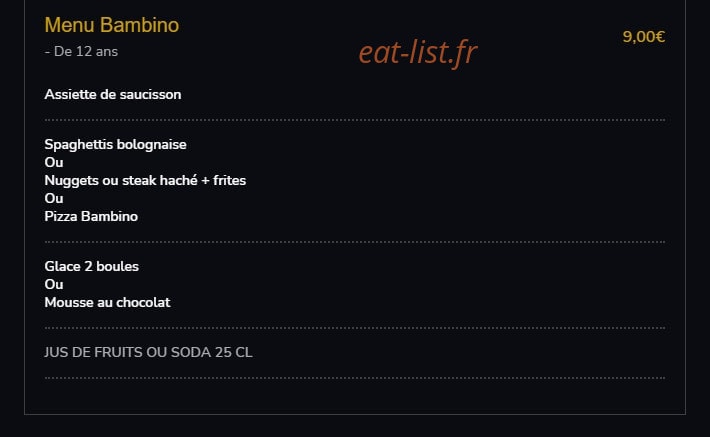Click the first 'Ou' under Spaghettis
This screenshot has width=710, height=437.
pyautogui.click(x=54, y=162)
